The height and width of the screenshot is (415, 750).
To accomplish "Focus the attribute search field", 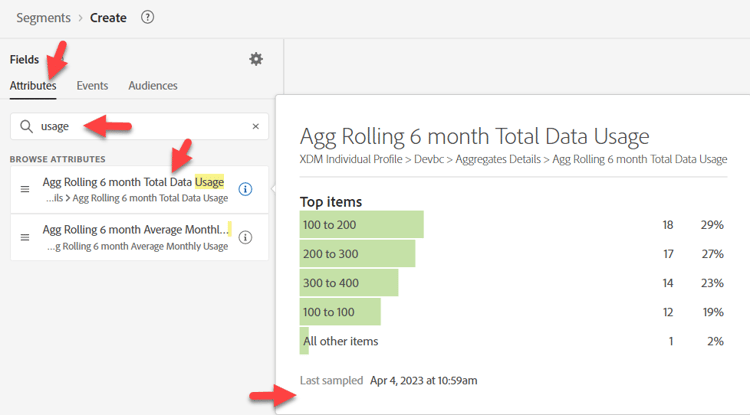I will [x=139, y=126].
